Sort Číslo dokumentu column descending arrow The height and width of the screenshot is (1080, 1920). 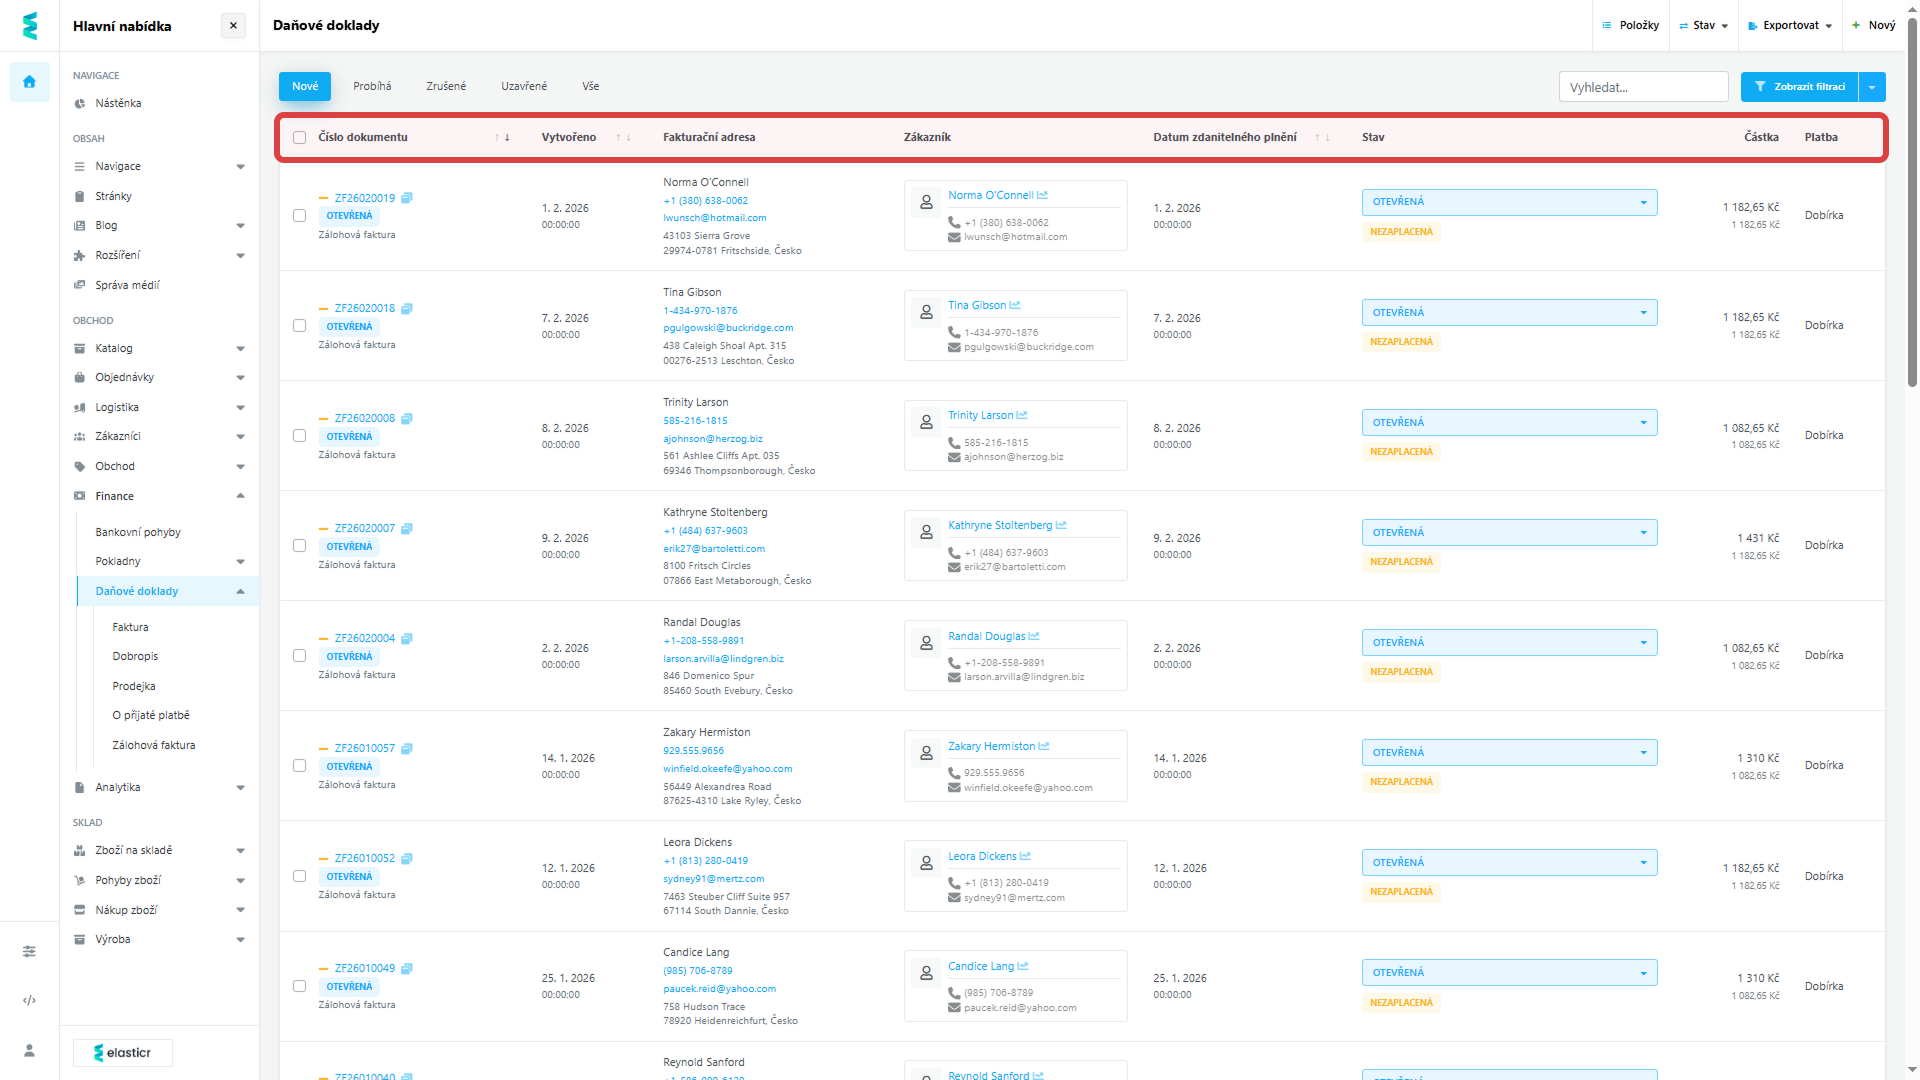pyautogui.click(x=507, y=138)
